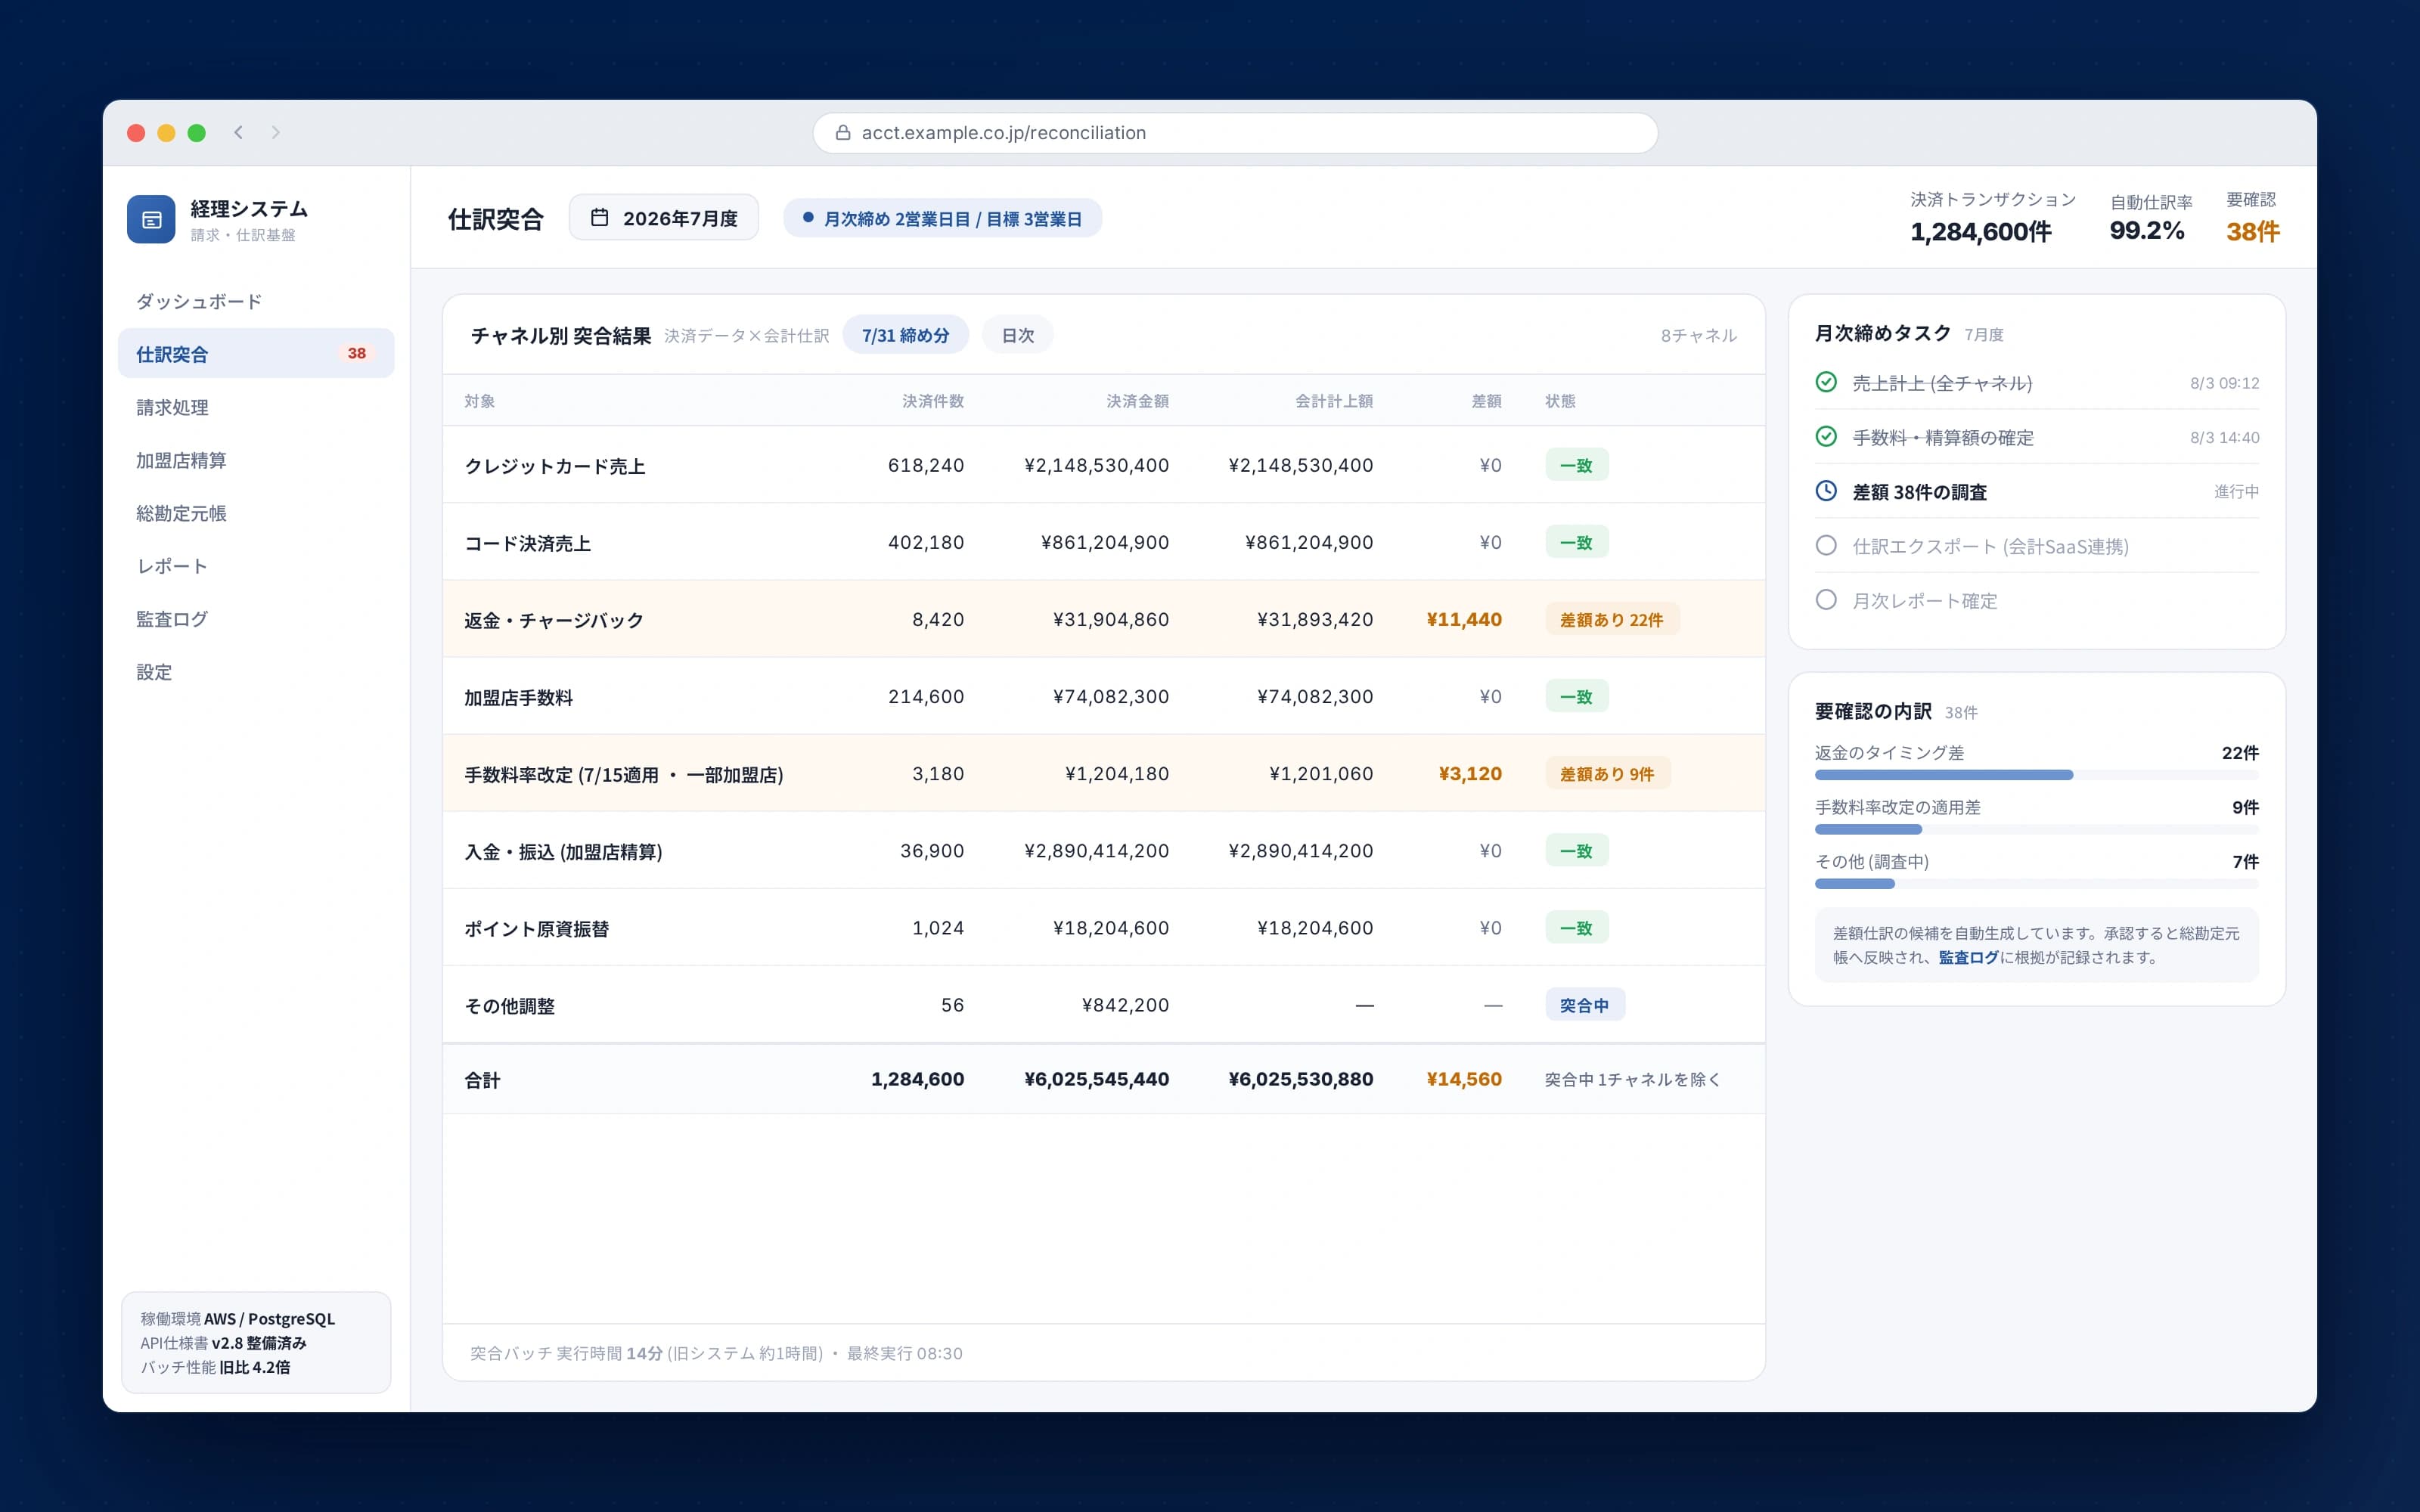Click the 差額 38件の調査 task
This screenshot has width=2420, height=1512.
click(x=2036, y=491)
